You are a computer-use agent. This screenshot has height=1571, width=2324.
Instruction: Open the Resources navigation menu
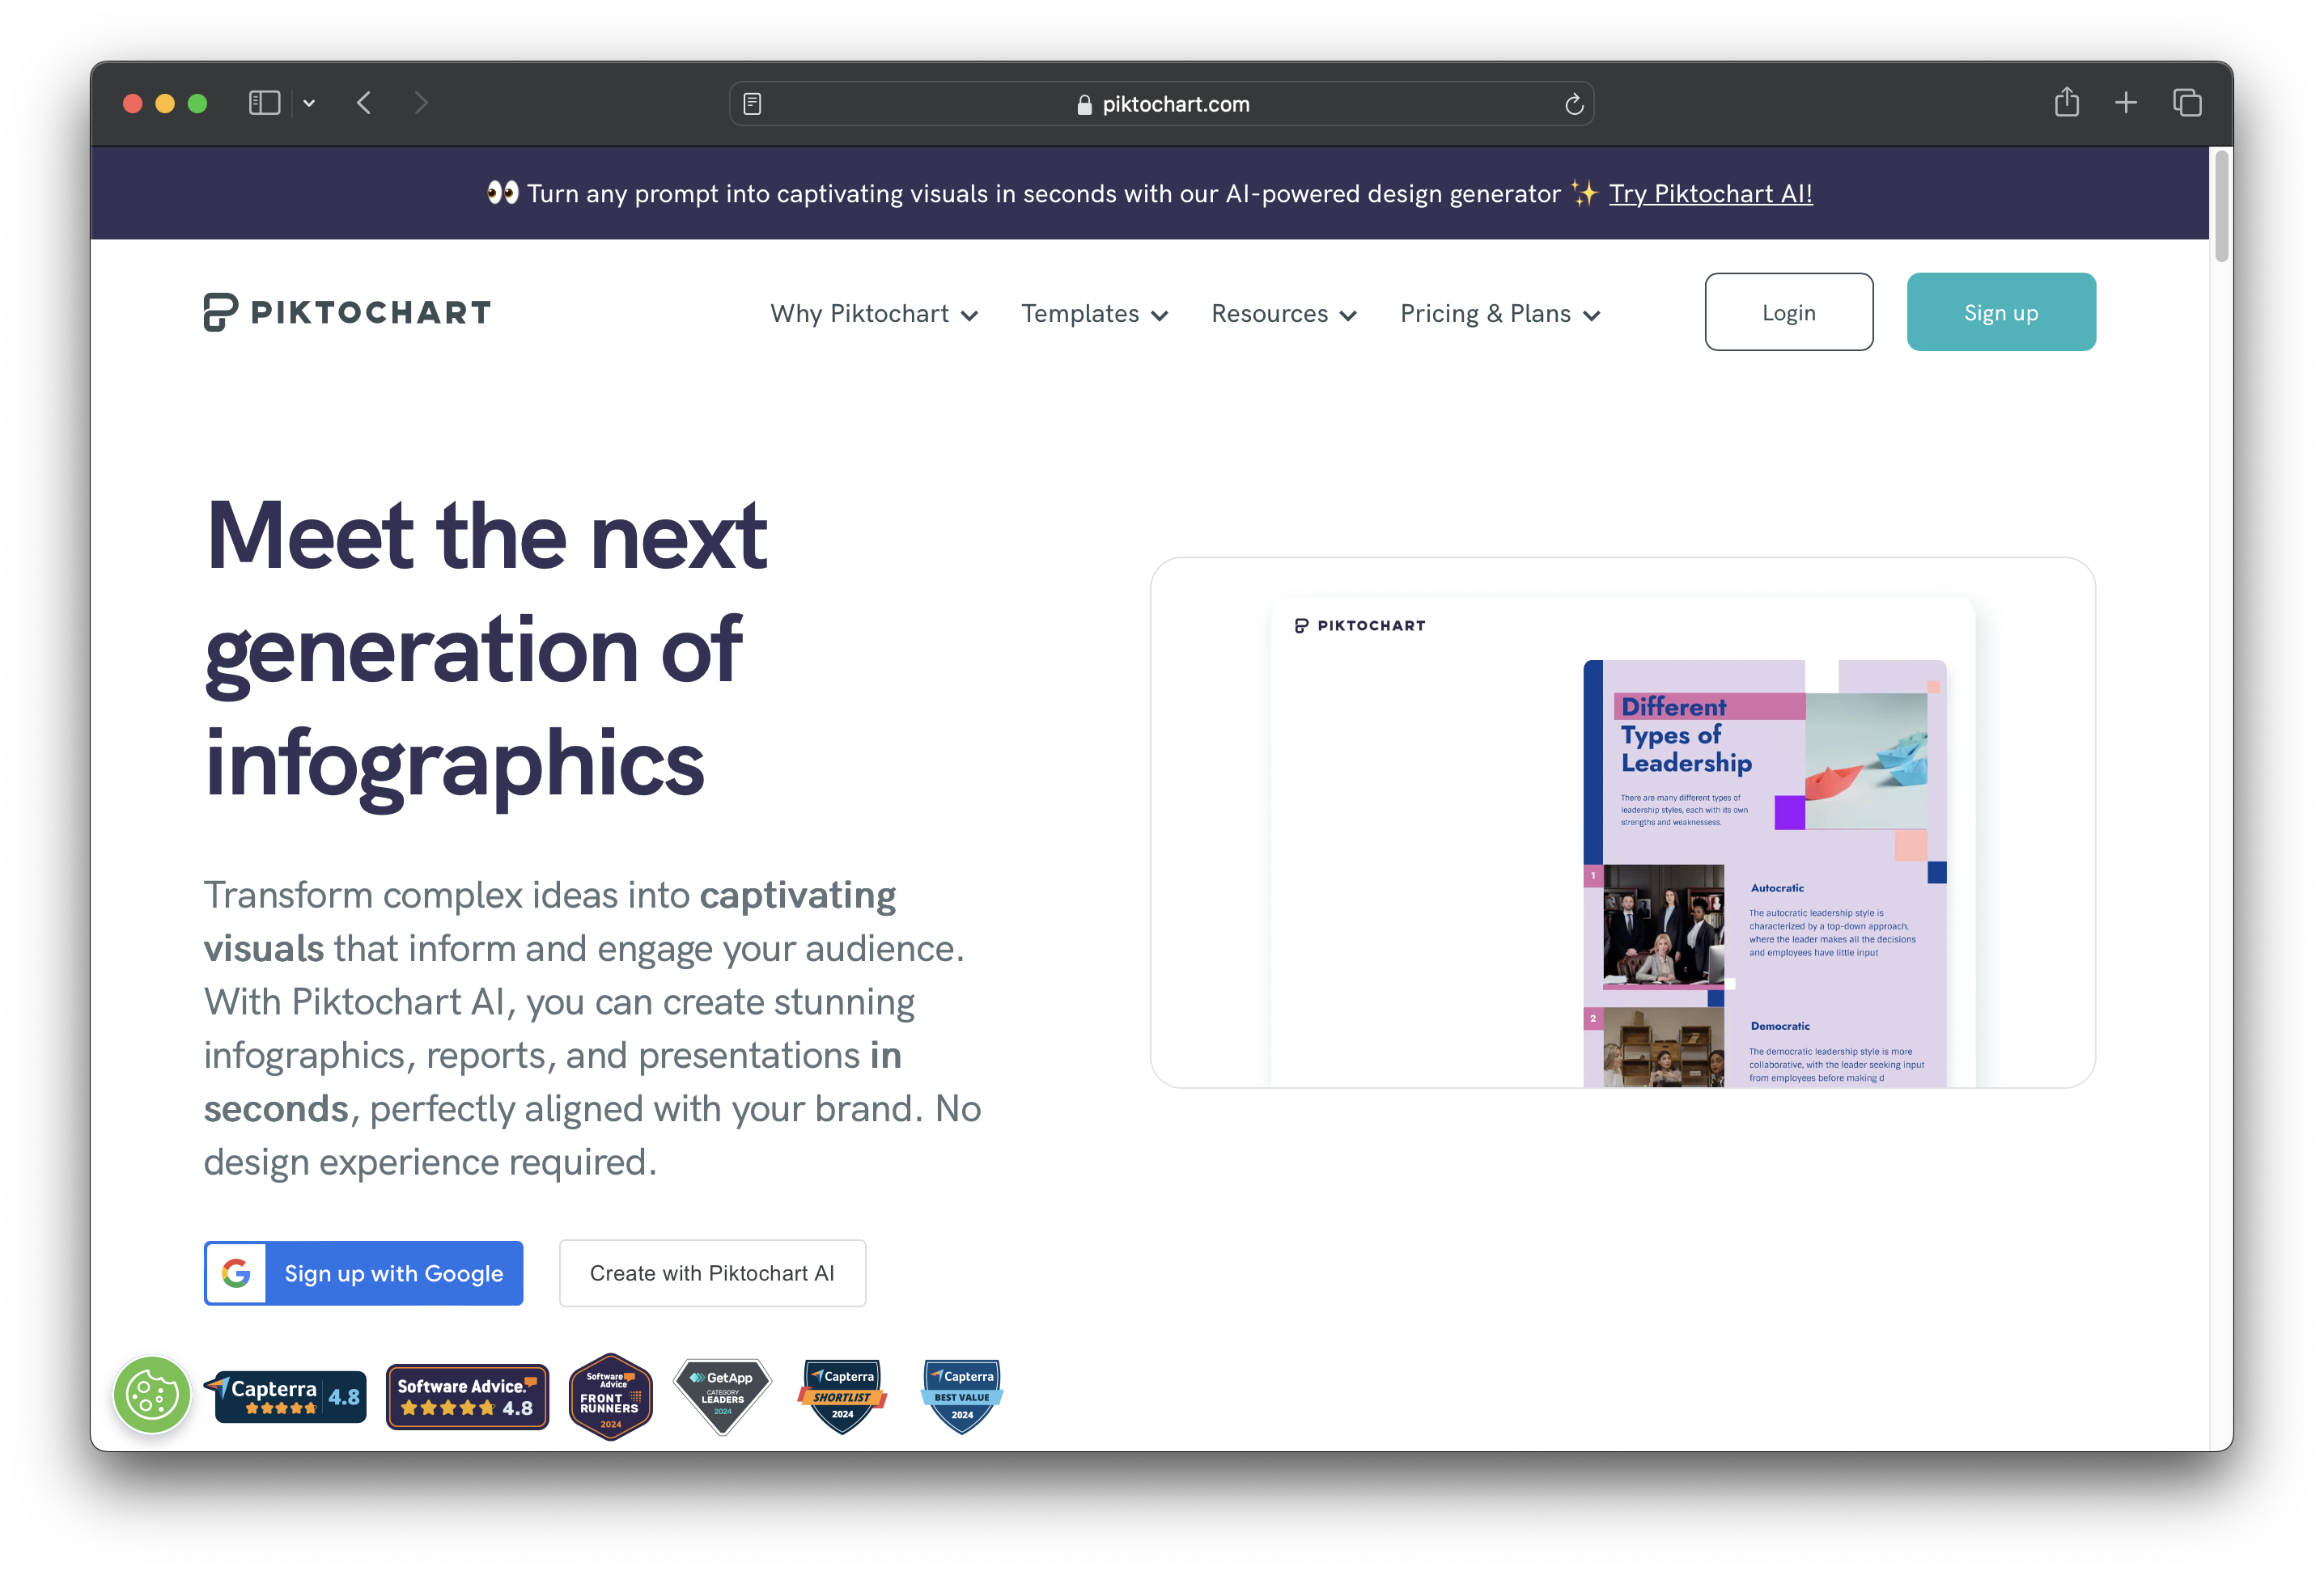pyautogui.click(x=1283, y=314)
